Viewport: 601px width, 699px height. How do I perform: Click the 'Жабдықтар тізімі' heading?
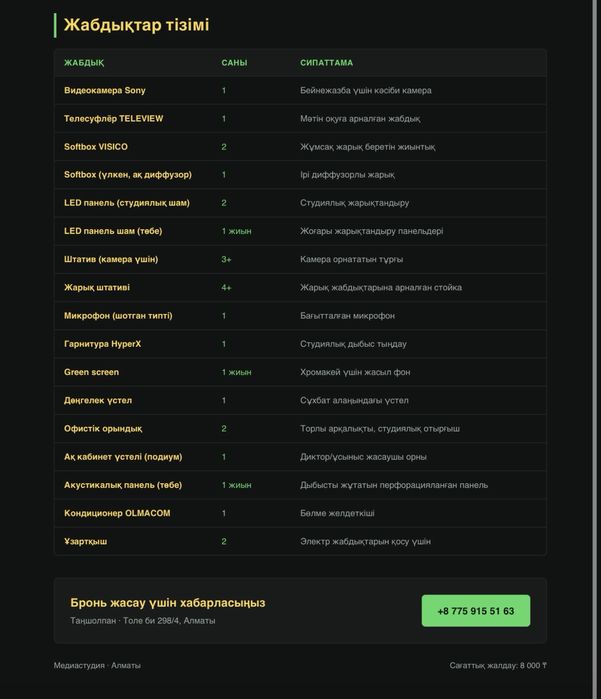pyautogui.click(x=136, y=25)
